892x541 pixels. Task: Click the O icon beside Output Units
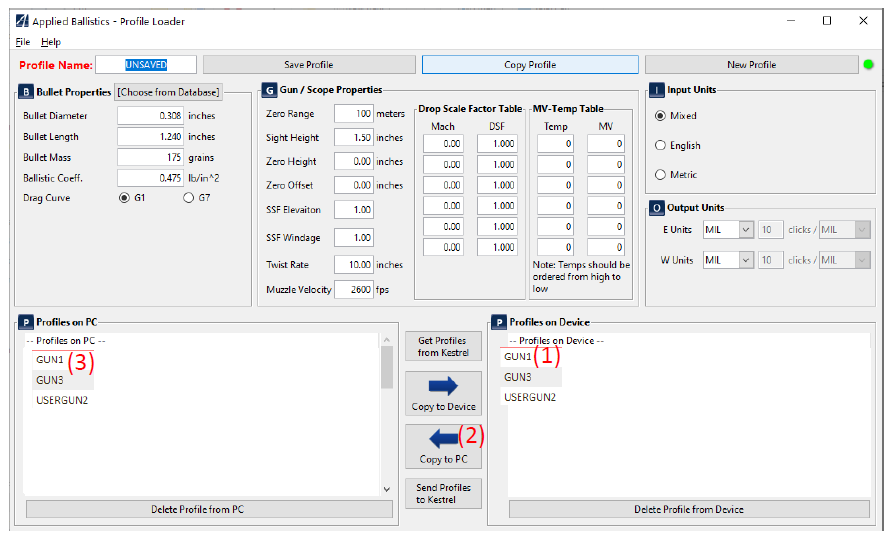[x=656, y=208]
